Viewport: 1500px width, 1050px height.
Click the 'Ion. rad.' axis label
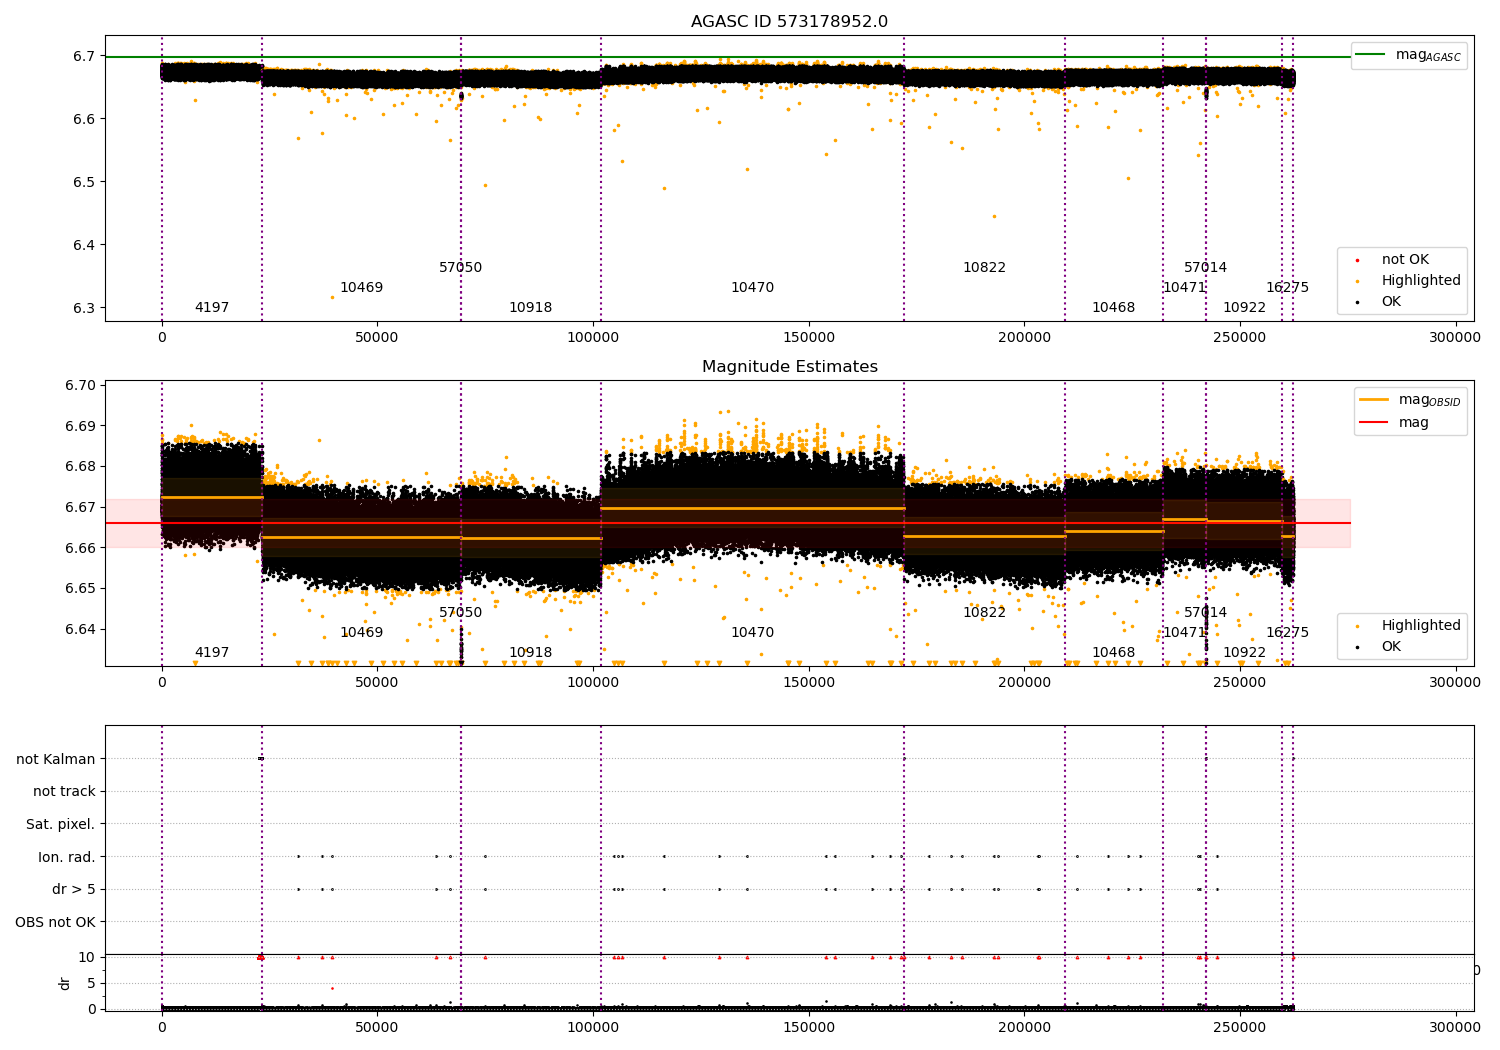pyautogui.click(x=67, y=857)
